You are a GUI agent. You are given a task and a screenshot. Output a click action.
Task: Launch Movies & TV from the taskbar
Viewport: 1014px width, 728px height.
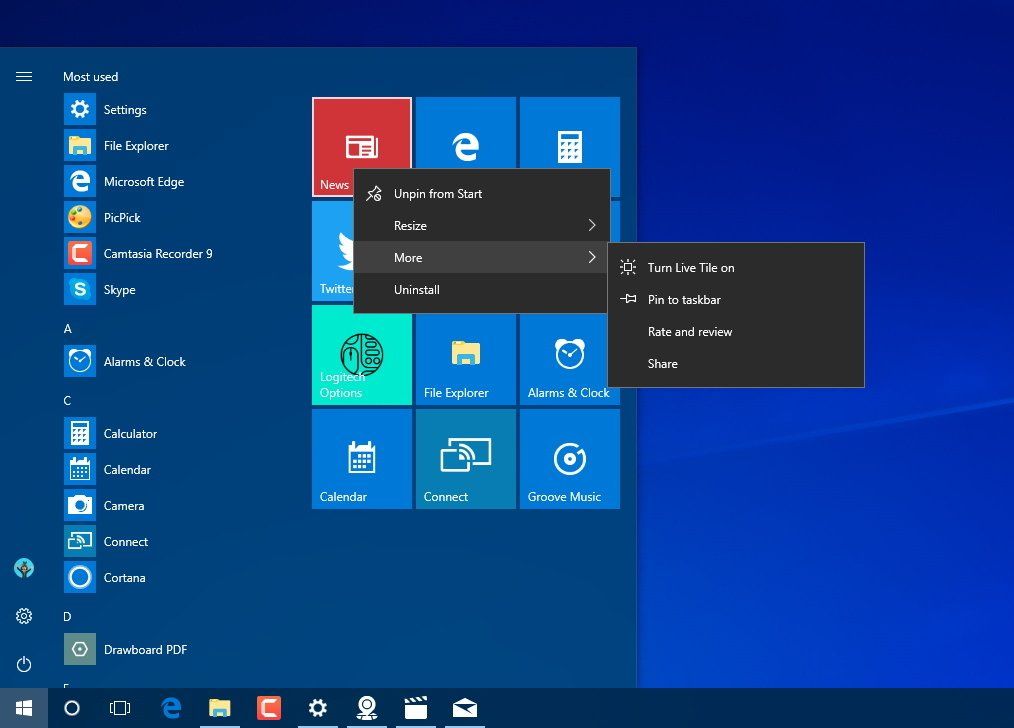point(415,708)
